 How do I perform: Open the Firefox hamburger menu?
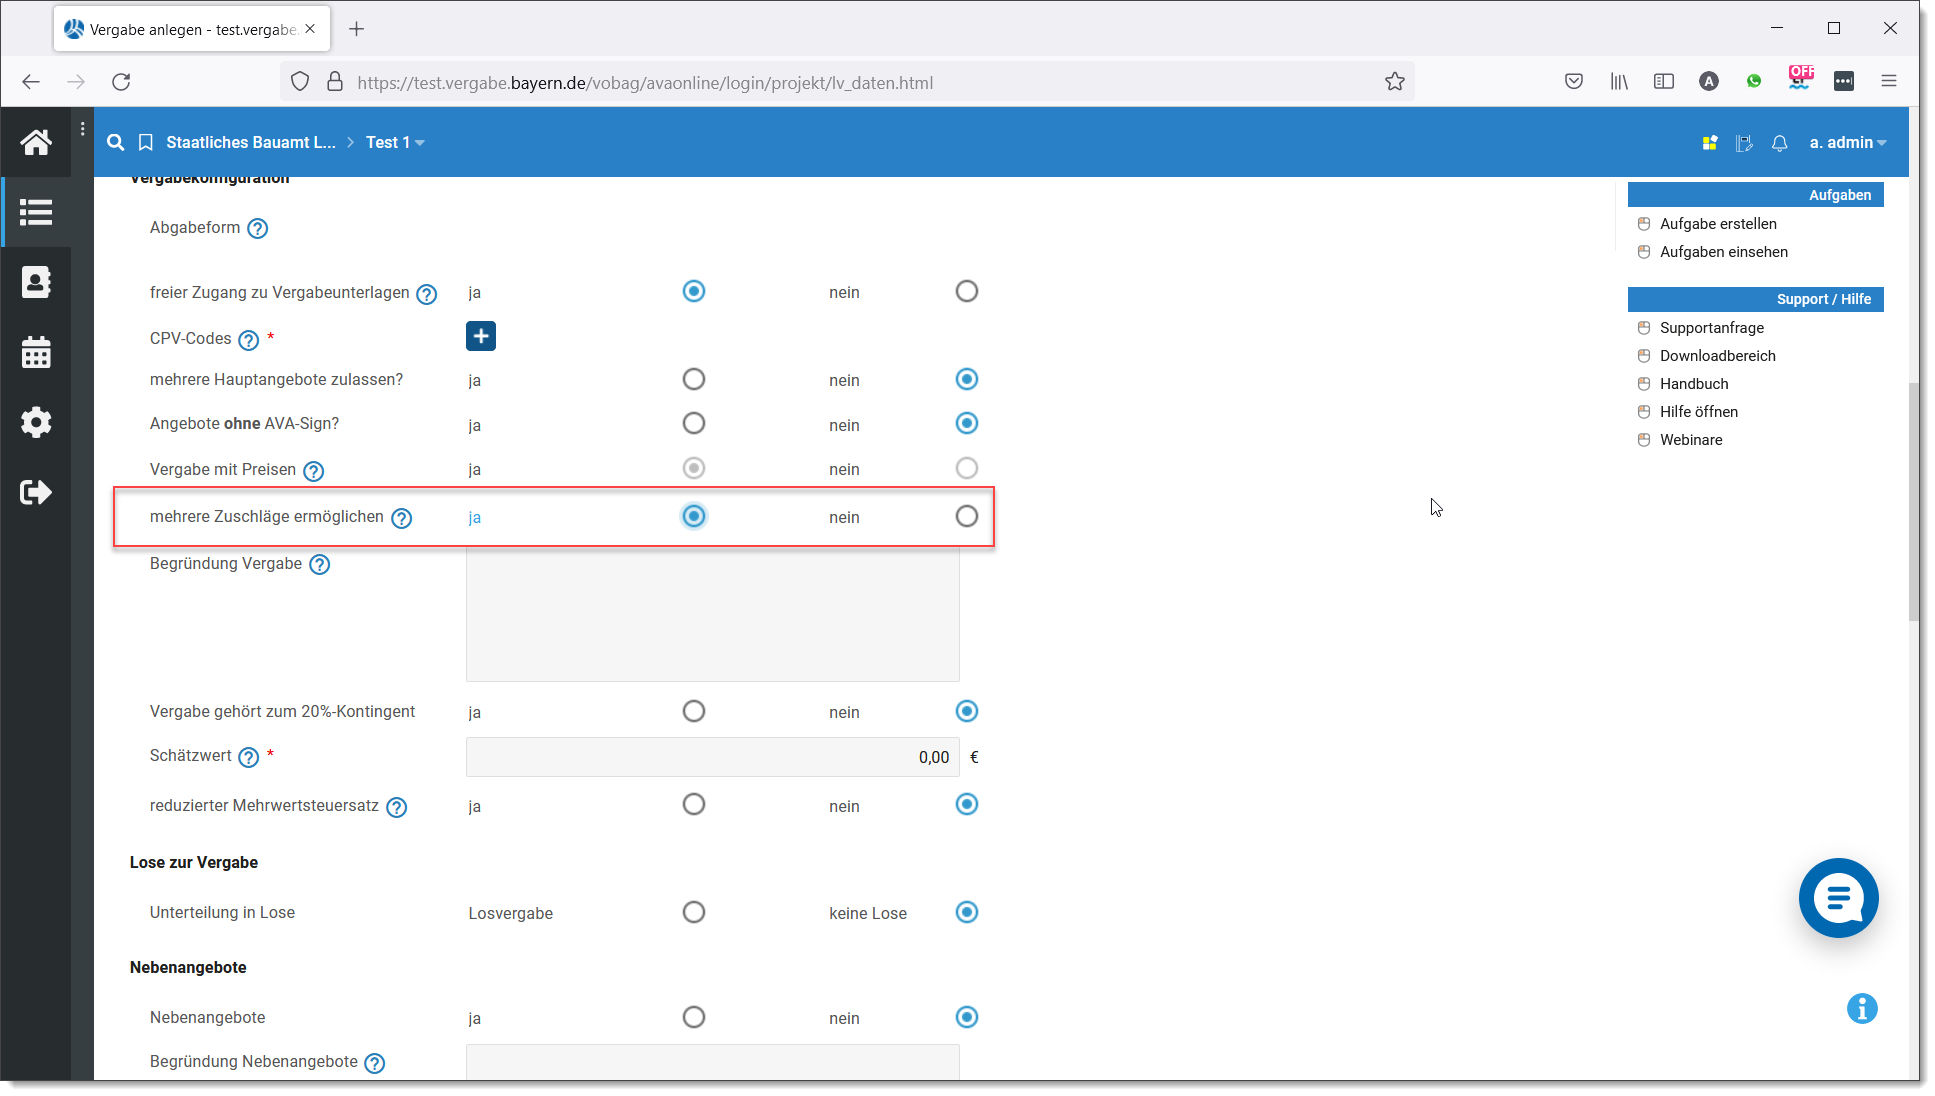click(1889, 81)
